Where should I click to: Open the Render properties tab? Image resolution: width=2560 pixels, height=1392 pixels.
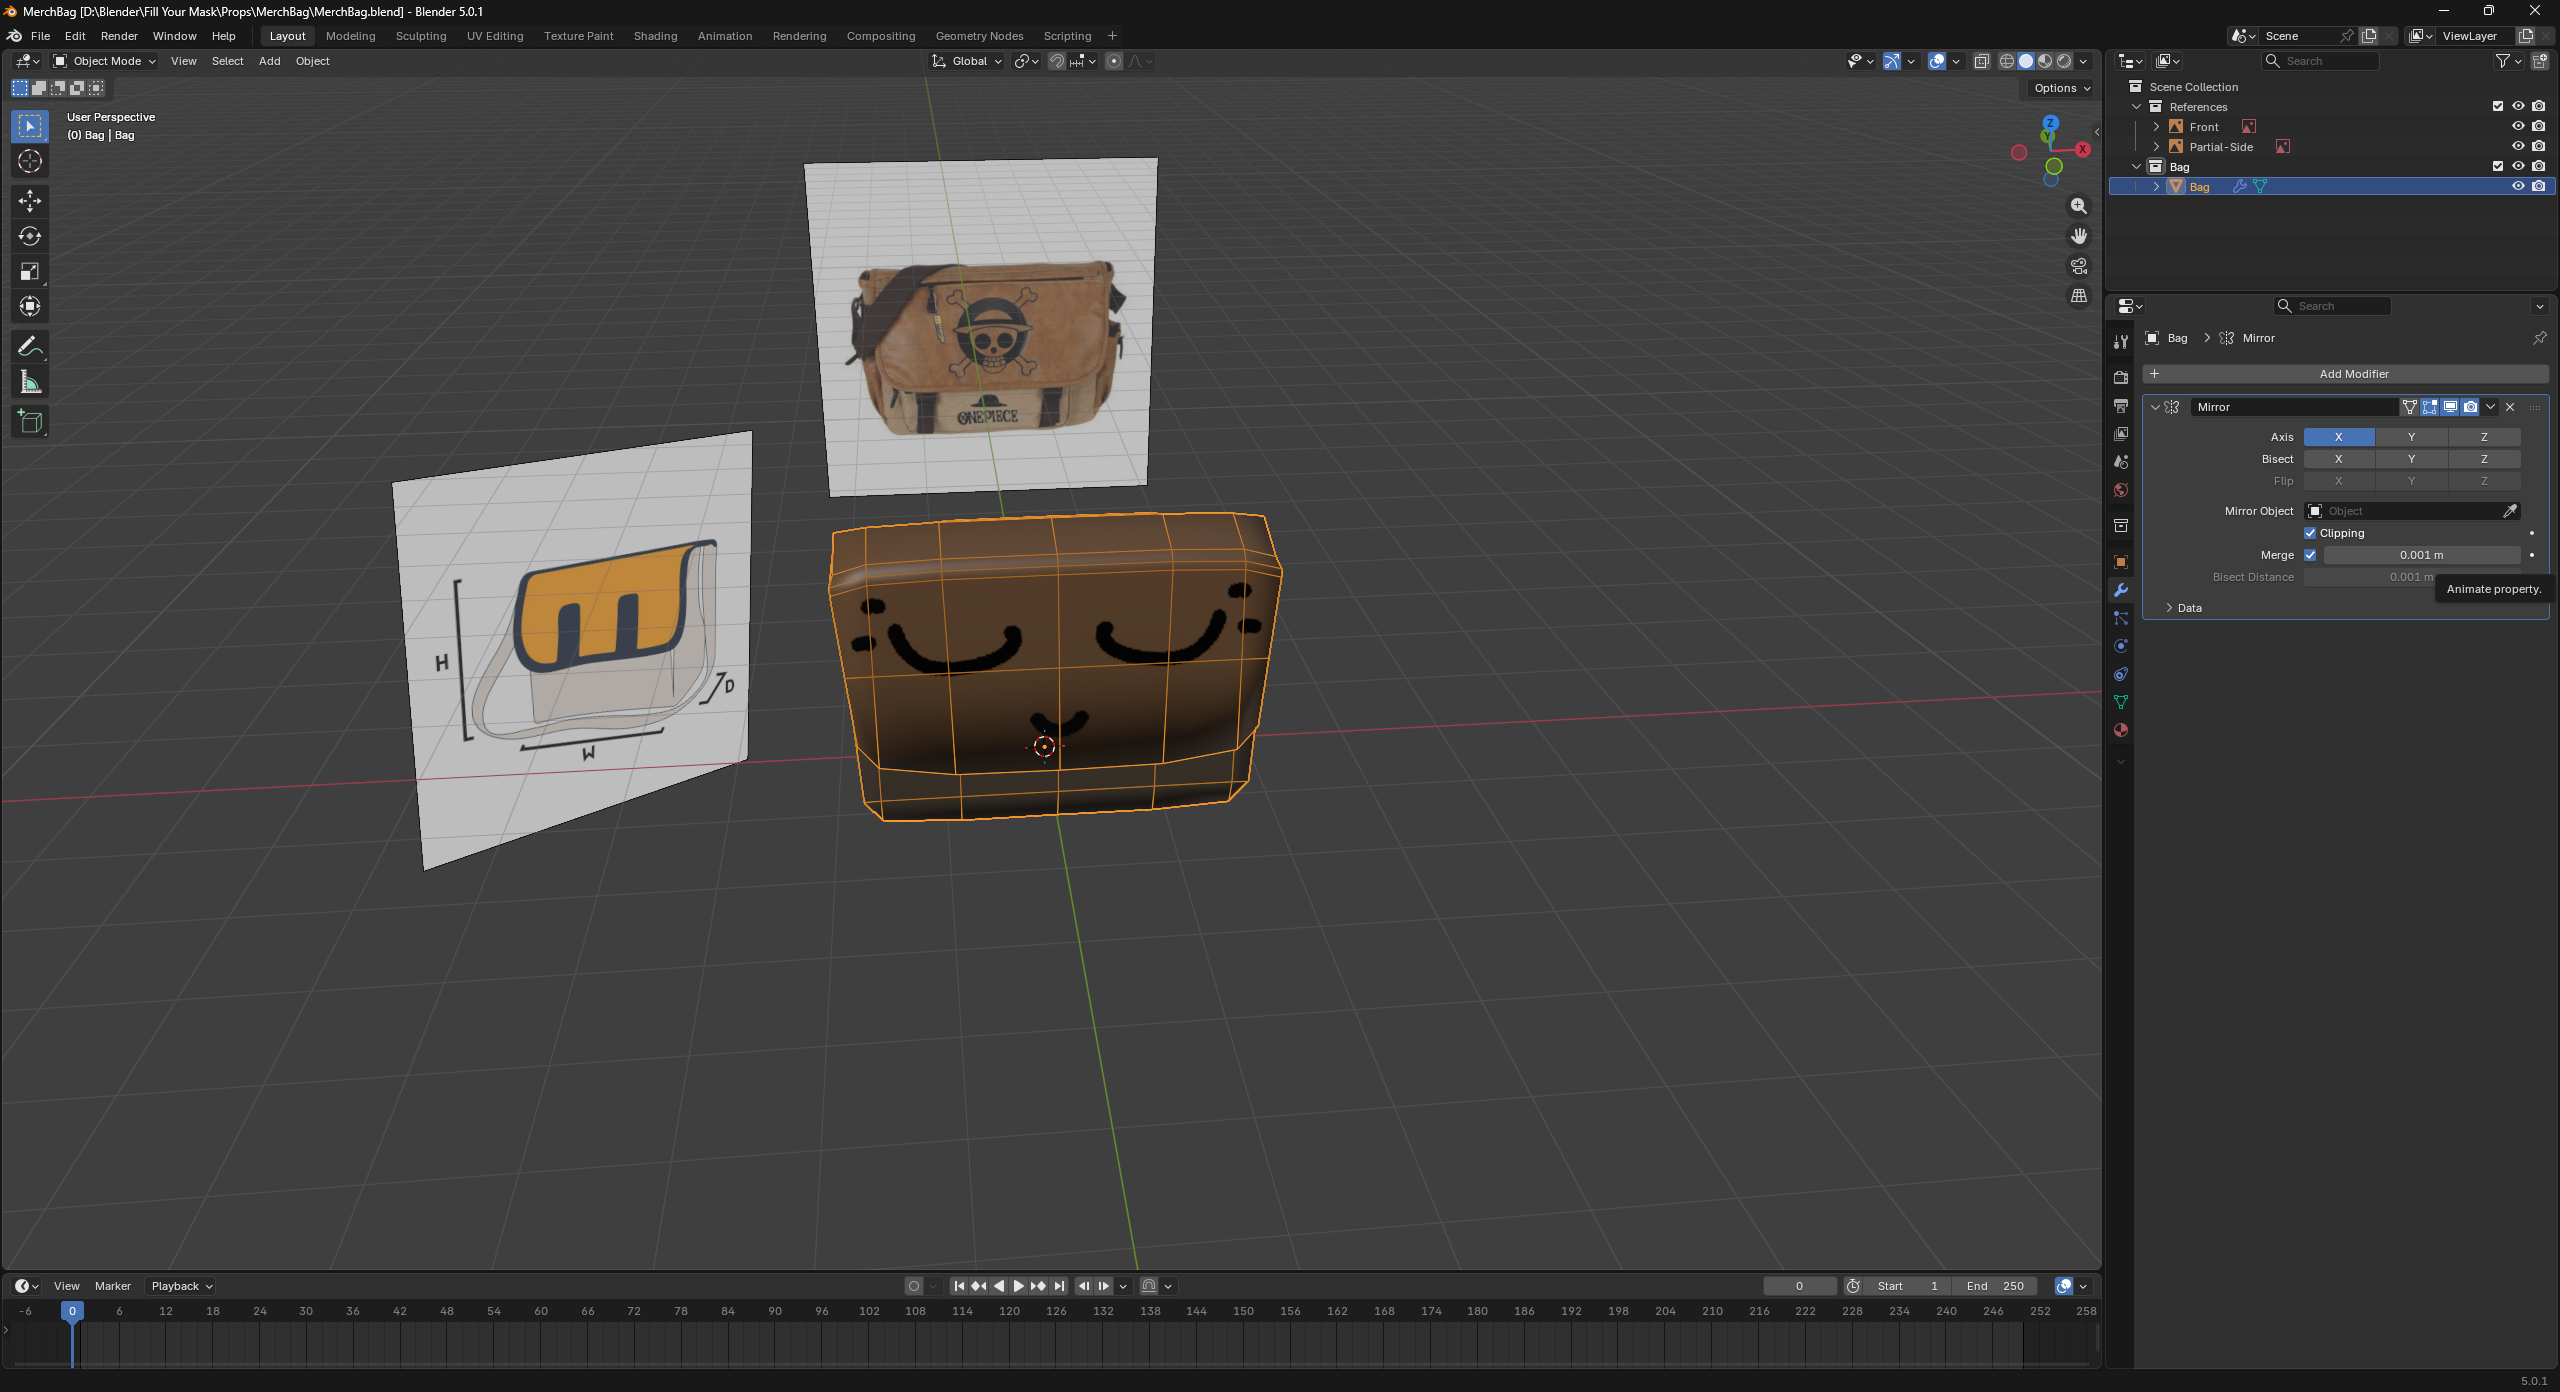[x=2121, y=377]
